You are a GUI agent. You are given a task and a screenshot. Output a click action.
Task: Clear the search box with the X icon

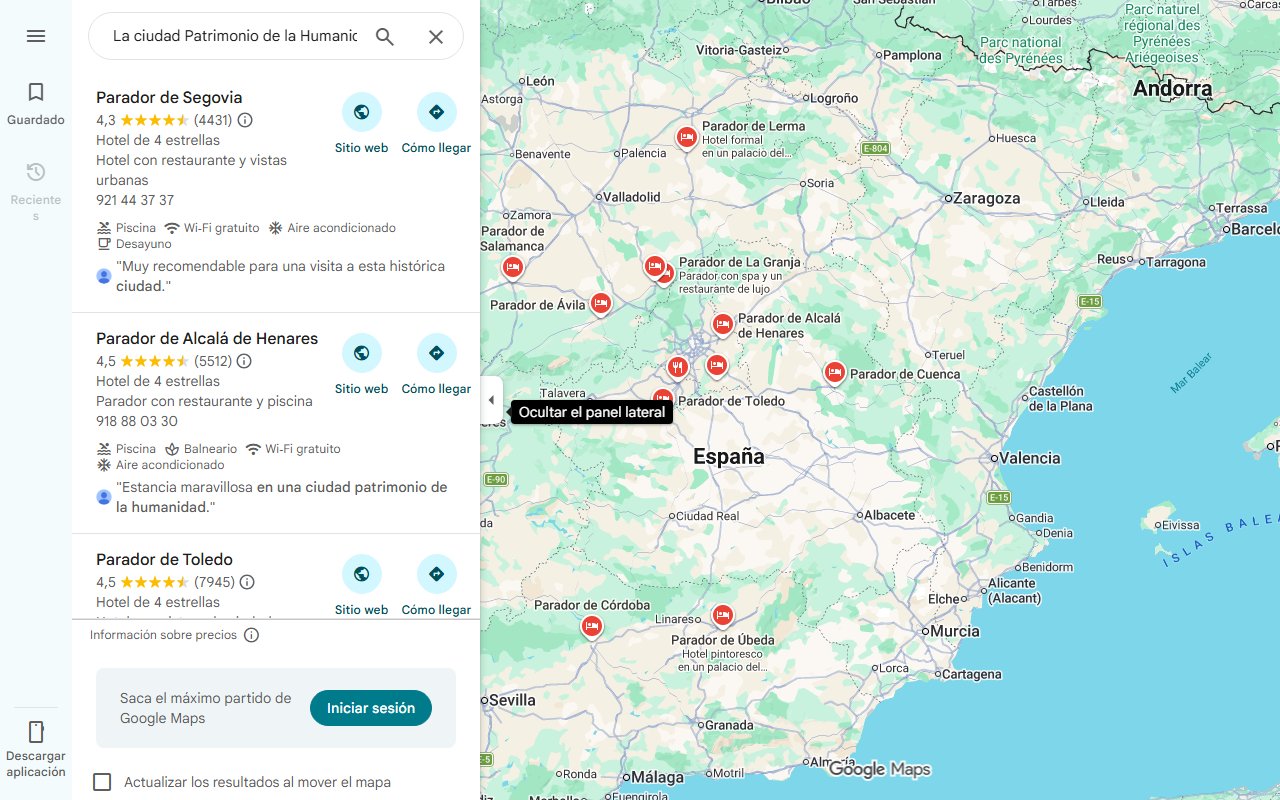(436, 36)
